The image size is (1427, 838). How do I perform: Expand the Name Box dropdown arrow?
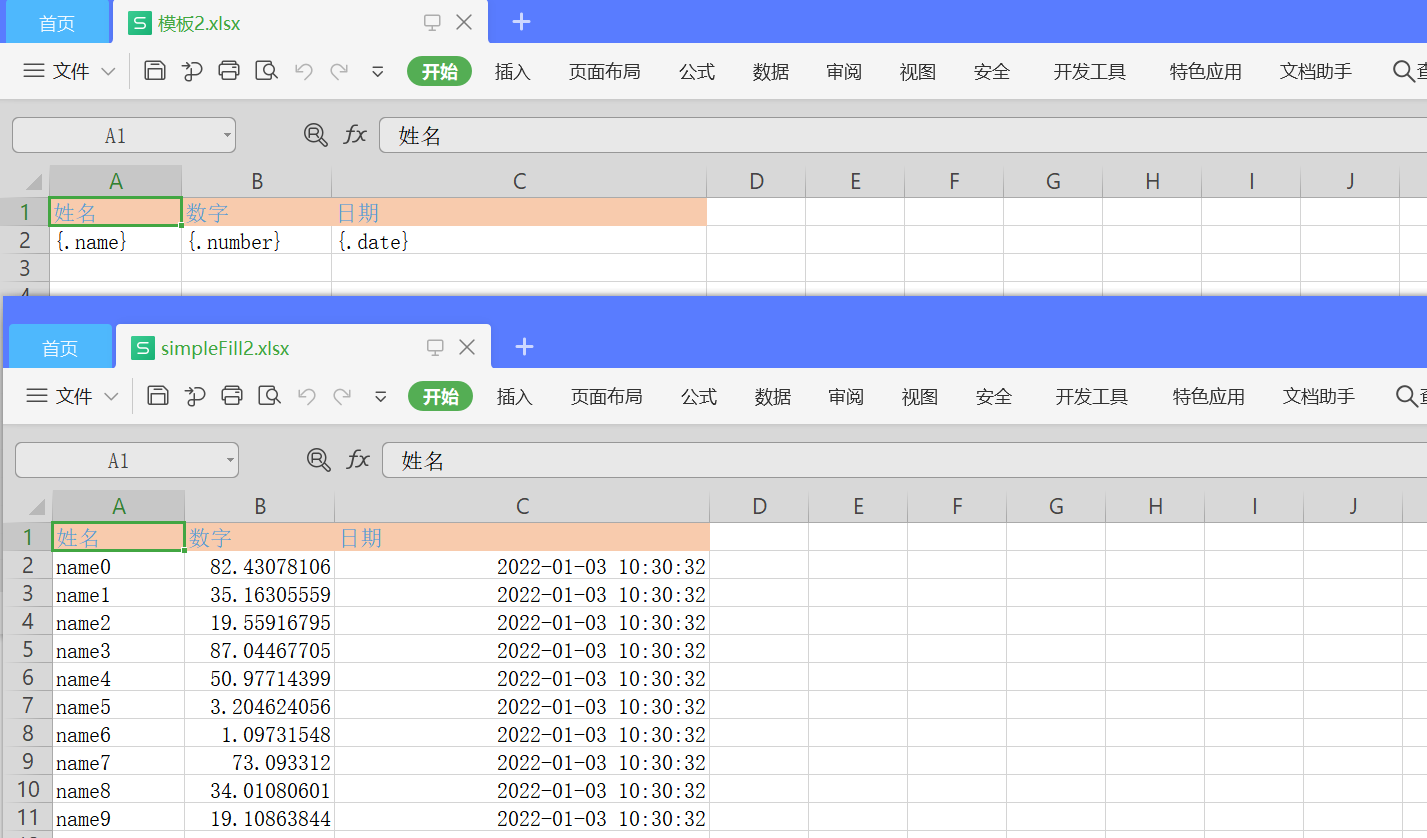pos(225,135)
